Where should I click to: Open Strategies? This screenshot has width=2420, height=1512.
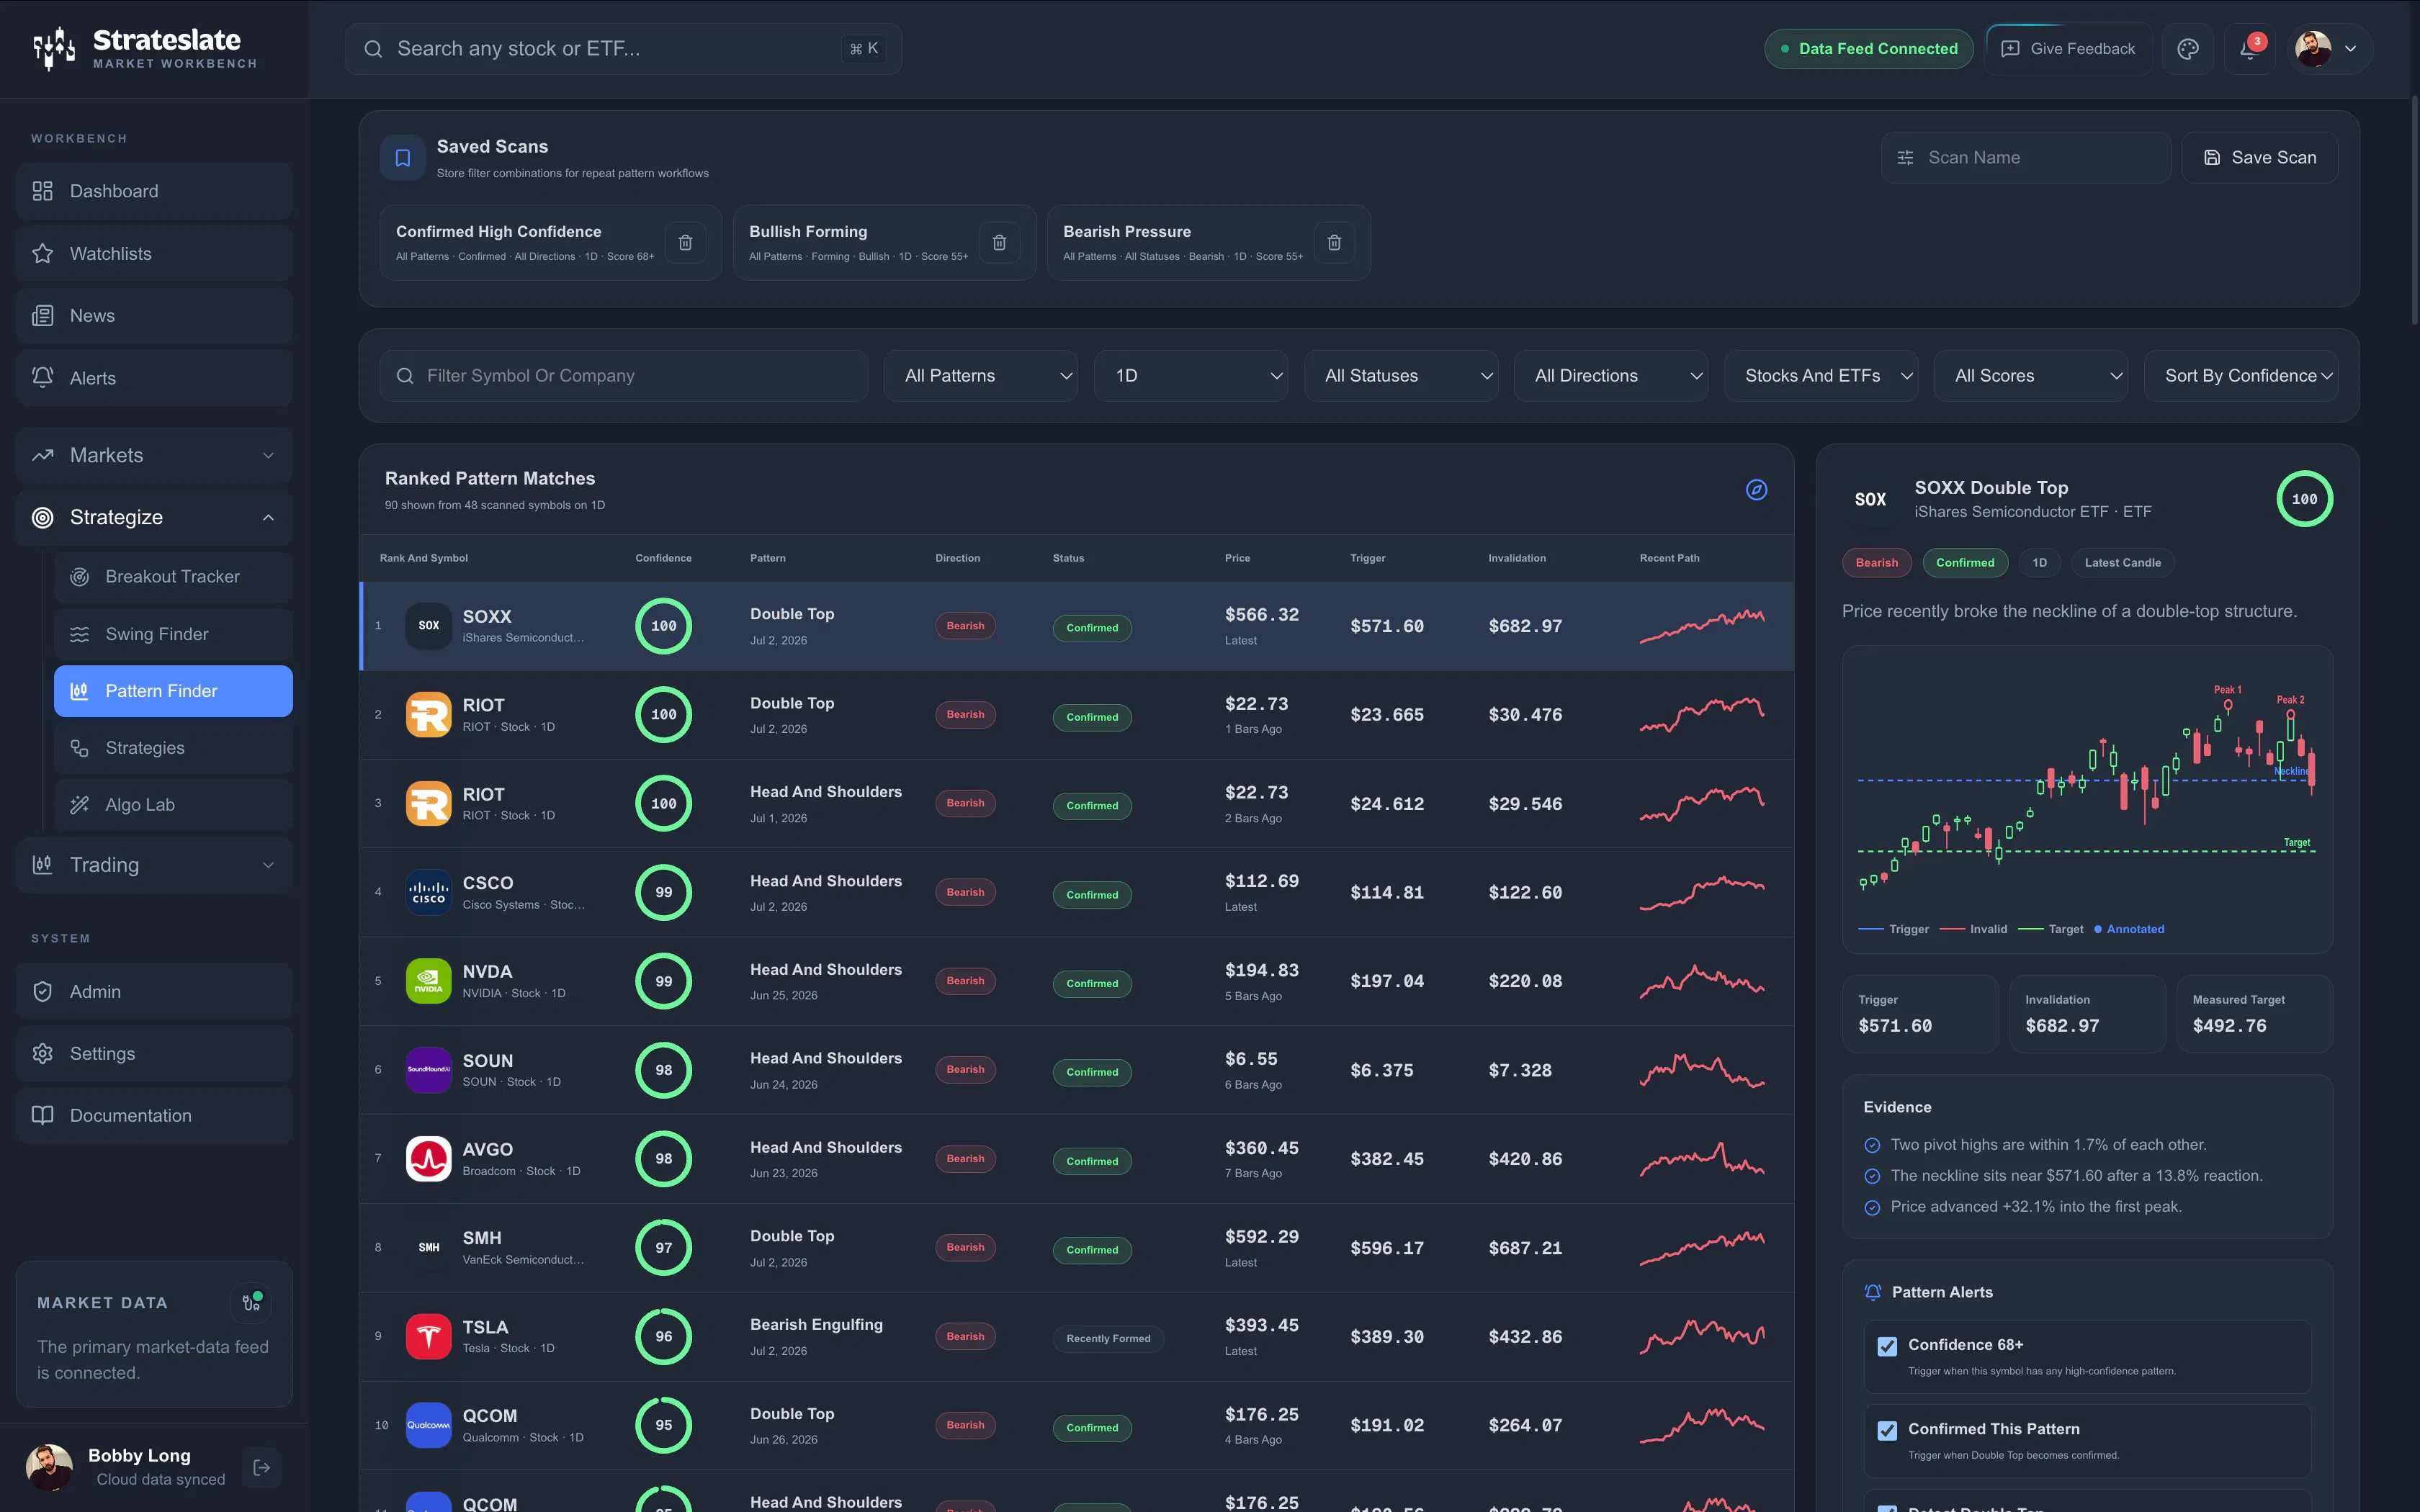(173, 748)
